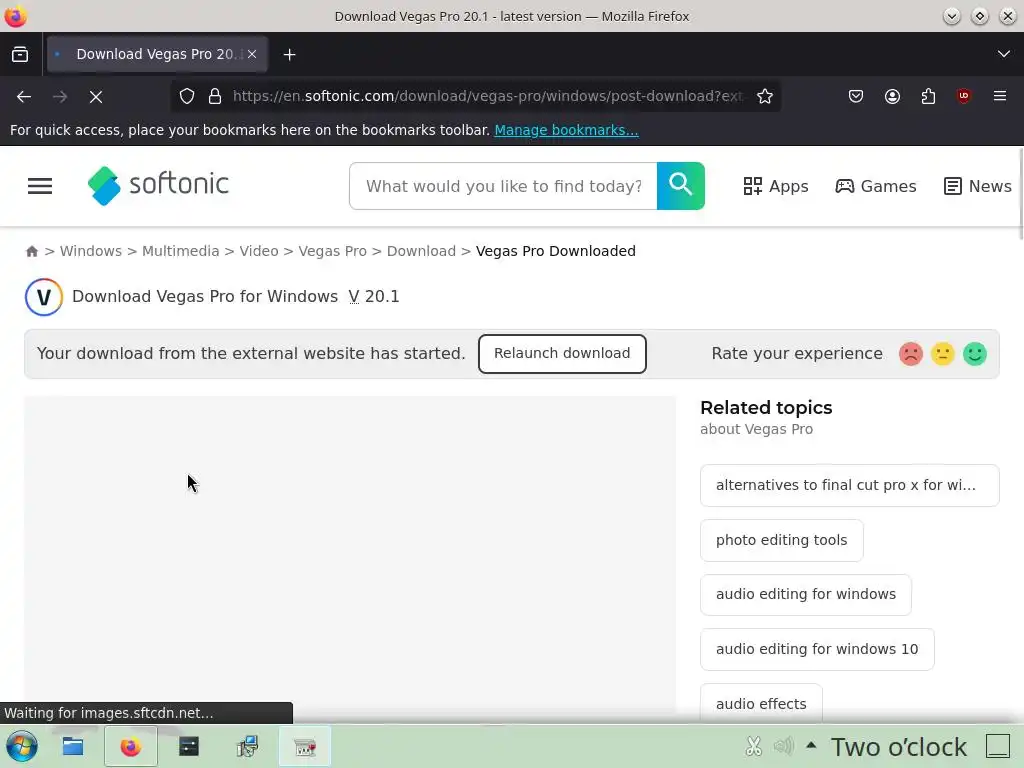Open the Apps navigation item
1024x768 pixels.
776,186
